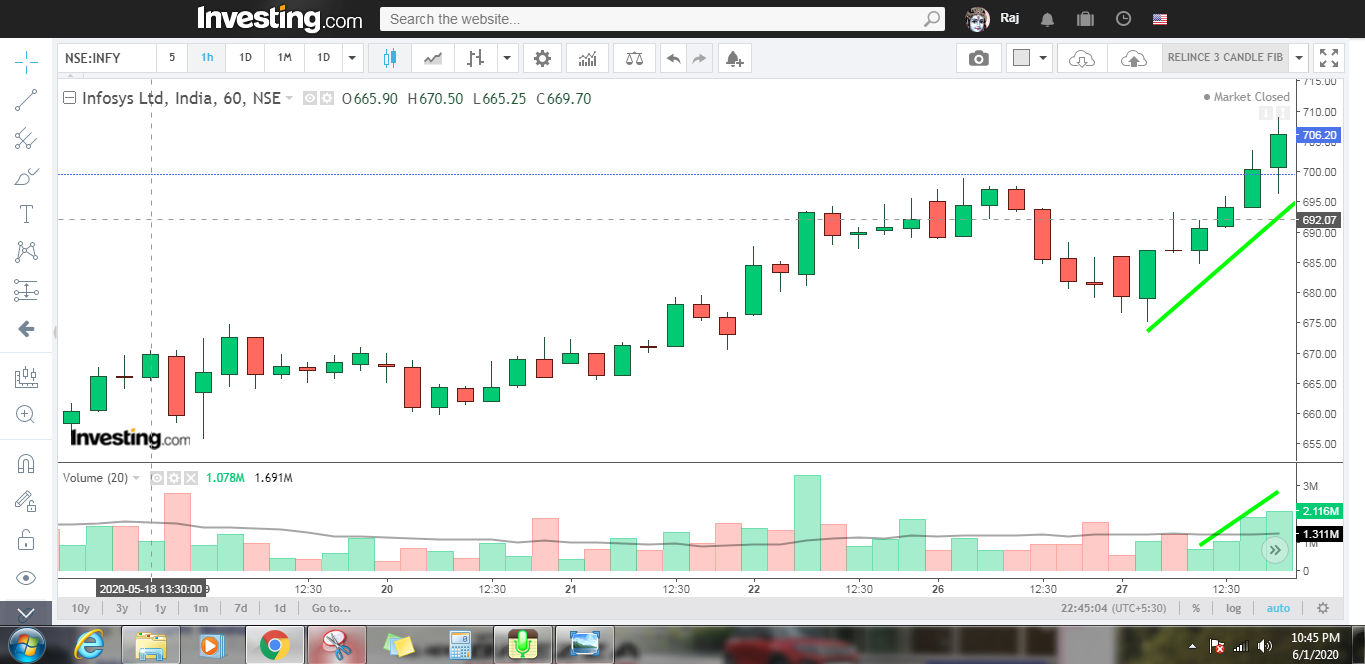Set range to 10y

80,608
